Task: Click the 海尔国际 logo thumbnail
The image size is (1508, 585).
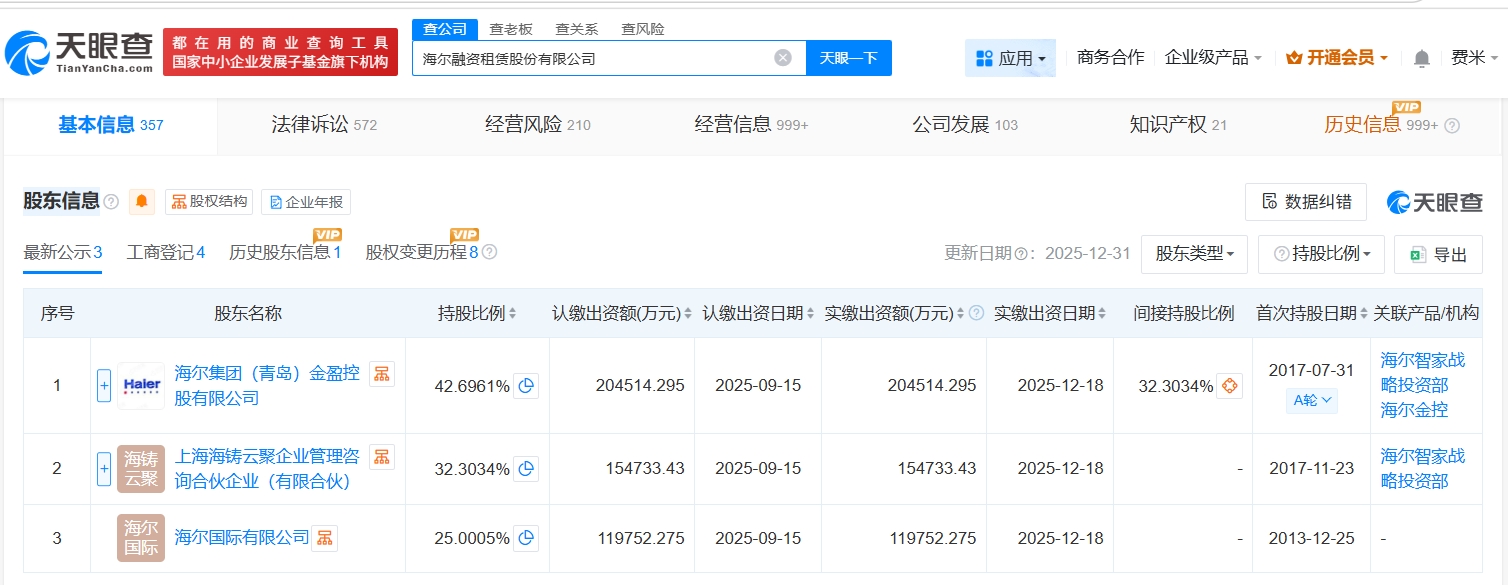Action: click(141, 538)
